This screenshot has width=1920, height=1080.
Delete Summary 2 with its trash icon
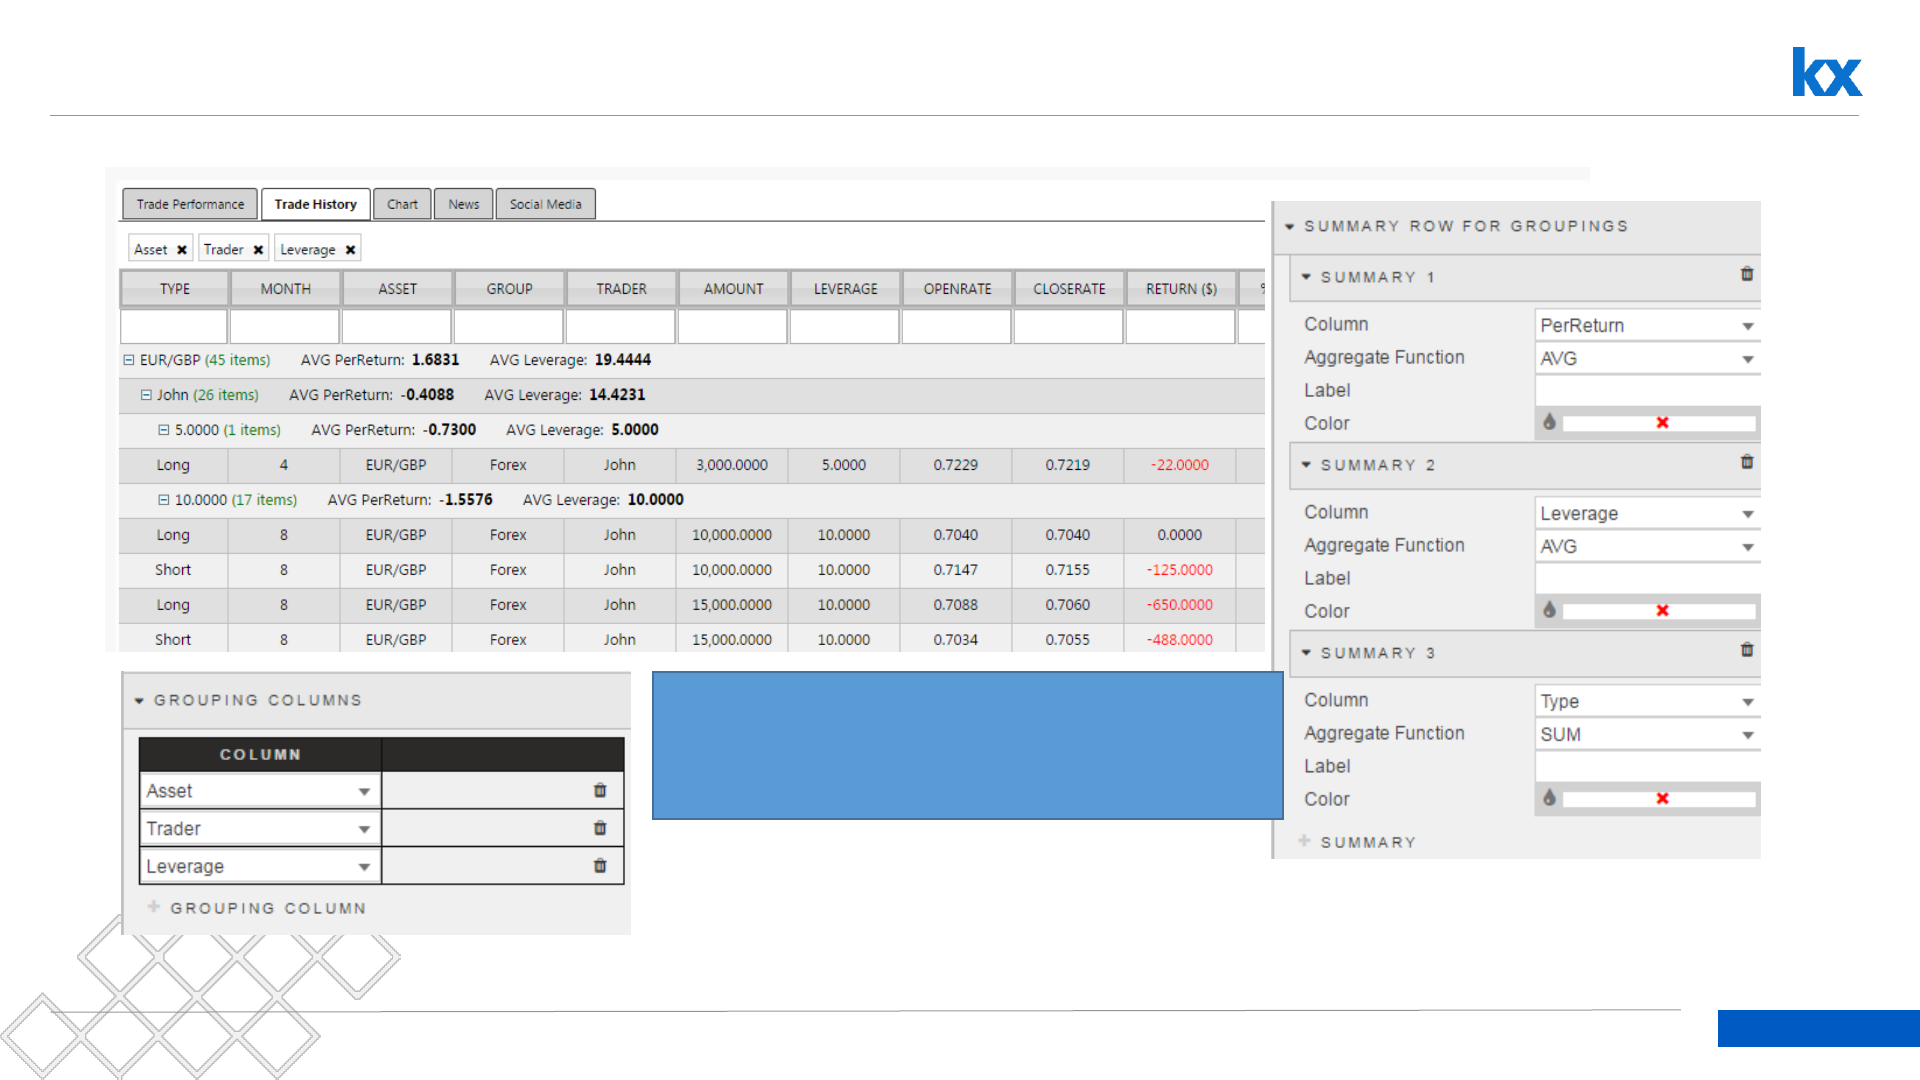pyautogui.click(x=1746, y=462)
